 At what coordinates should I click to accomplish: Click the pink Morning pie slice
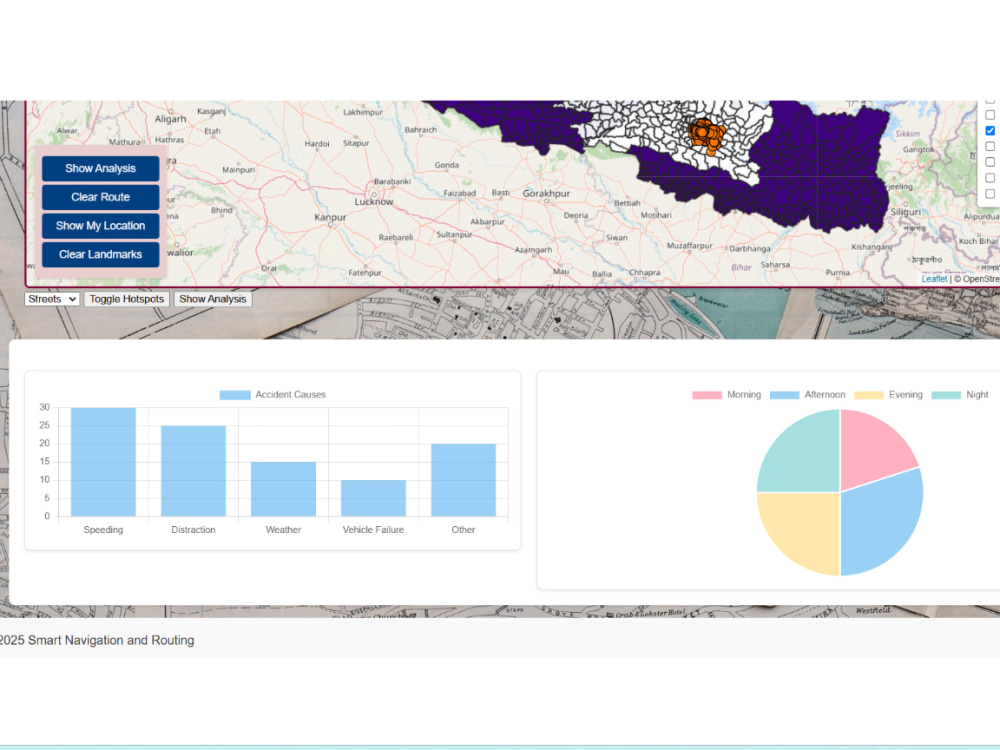click(x=871, y=450)
